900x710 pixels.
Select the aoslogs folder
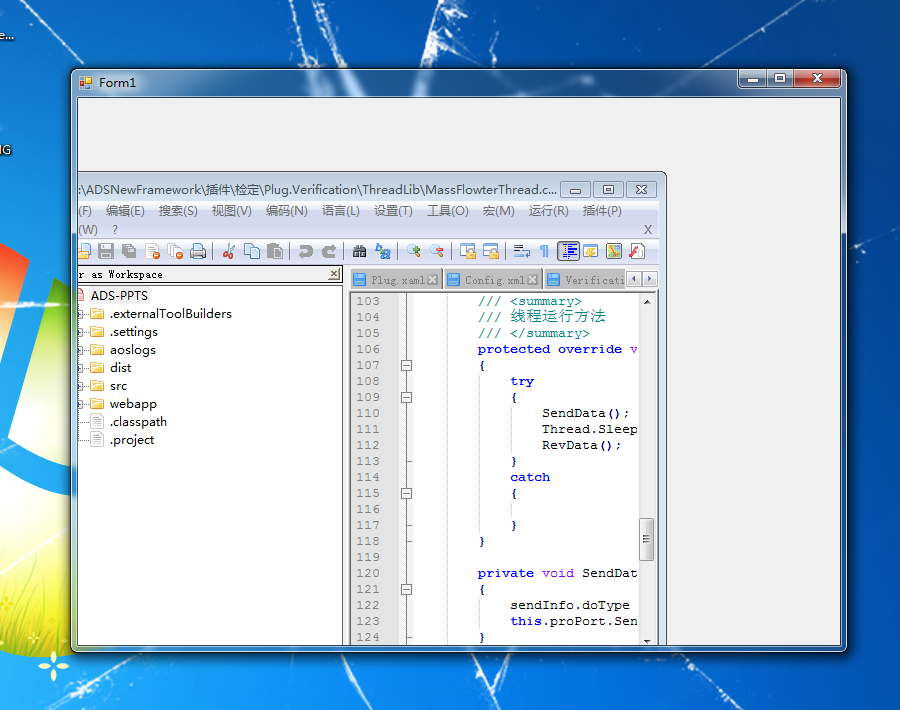coord(133,350)
